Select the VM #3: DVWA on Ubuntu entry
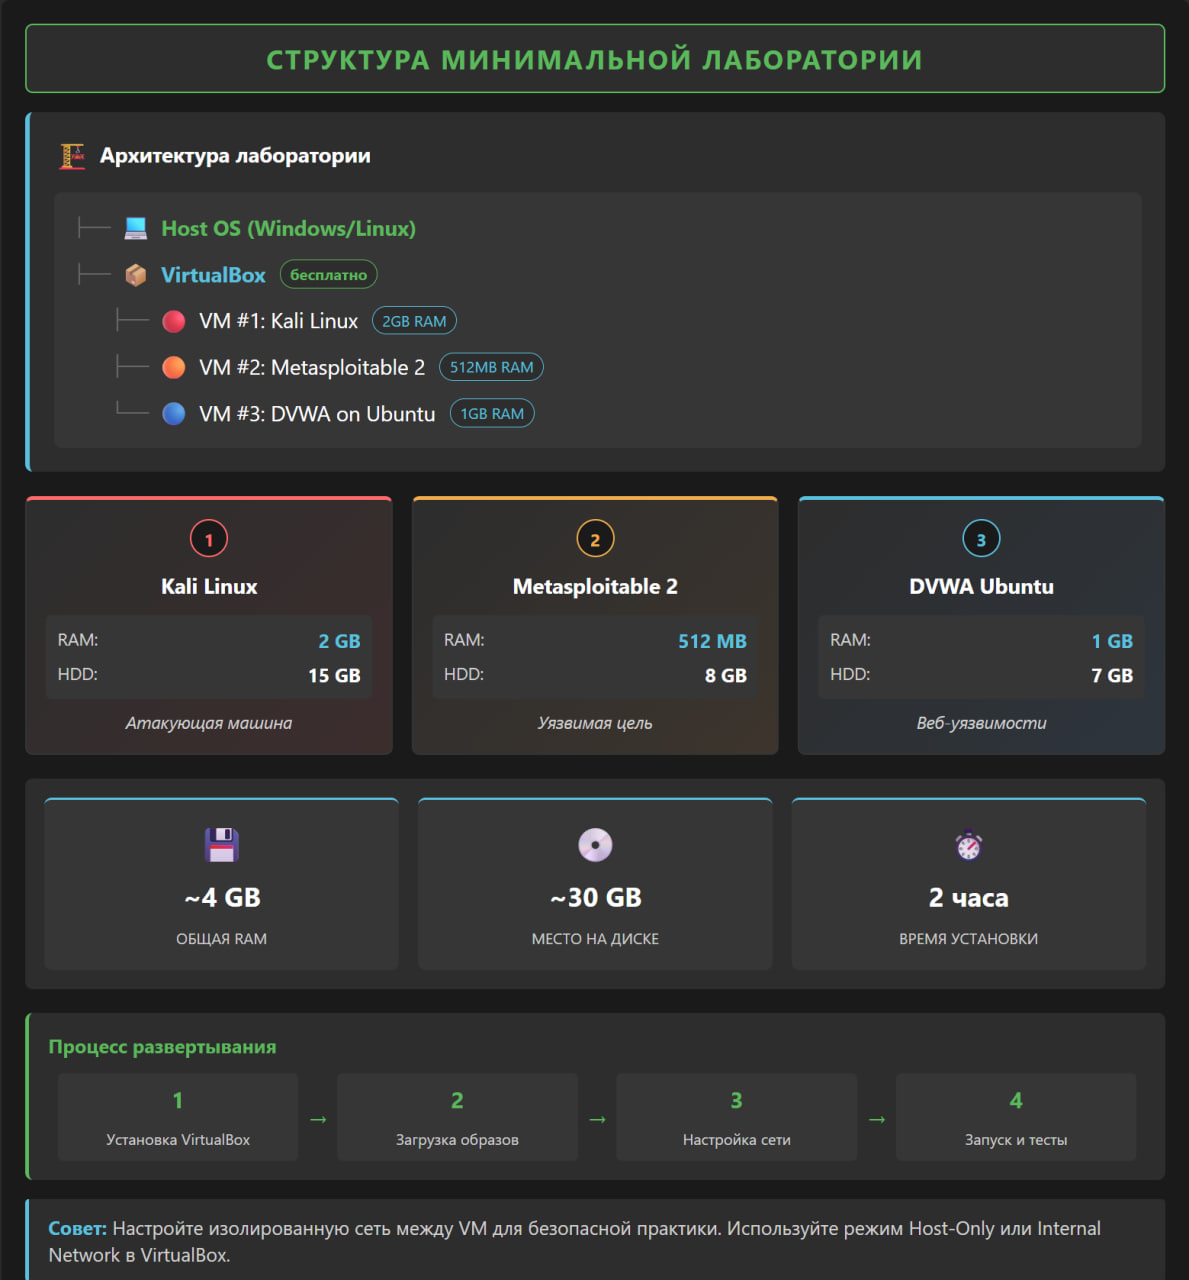Screen dimensions: 1189x1280 (317, 414)
